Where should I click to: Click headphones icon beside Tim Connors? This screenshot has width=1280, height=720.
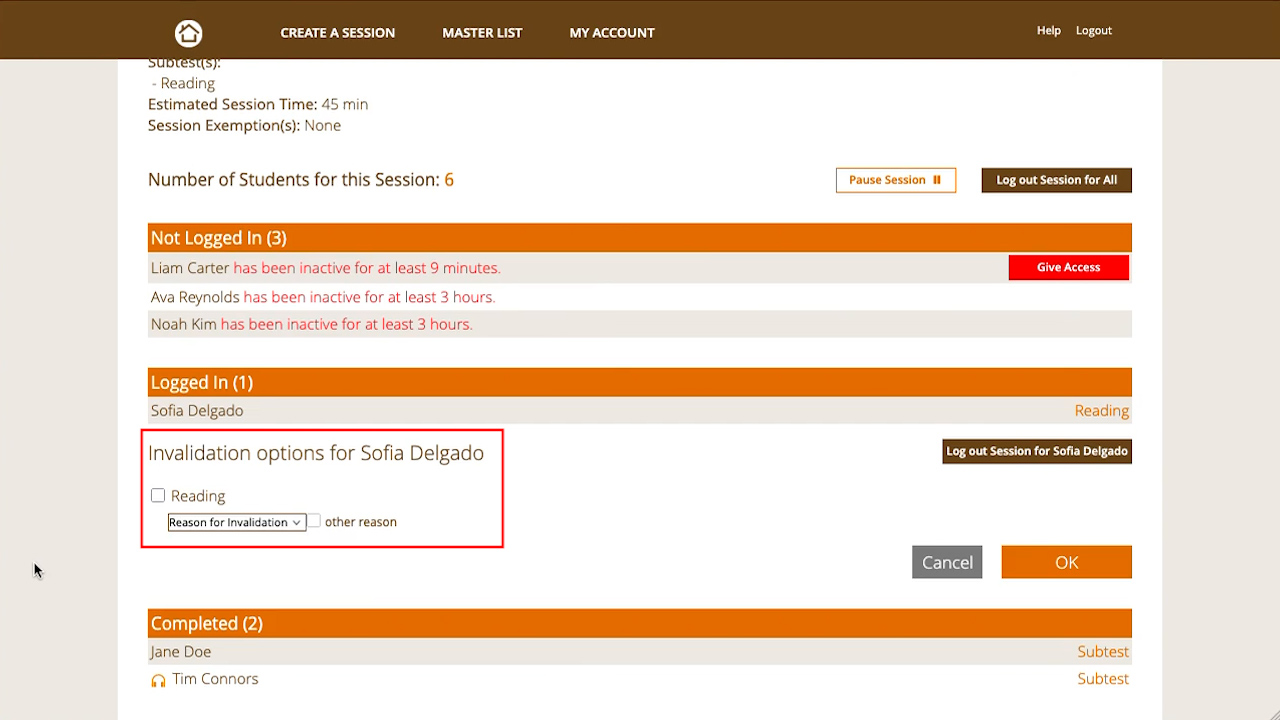(x=158, y=680)
